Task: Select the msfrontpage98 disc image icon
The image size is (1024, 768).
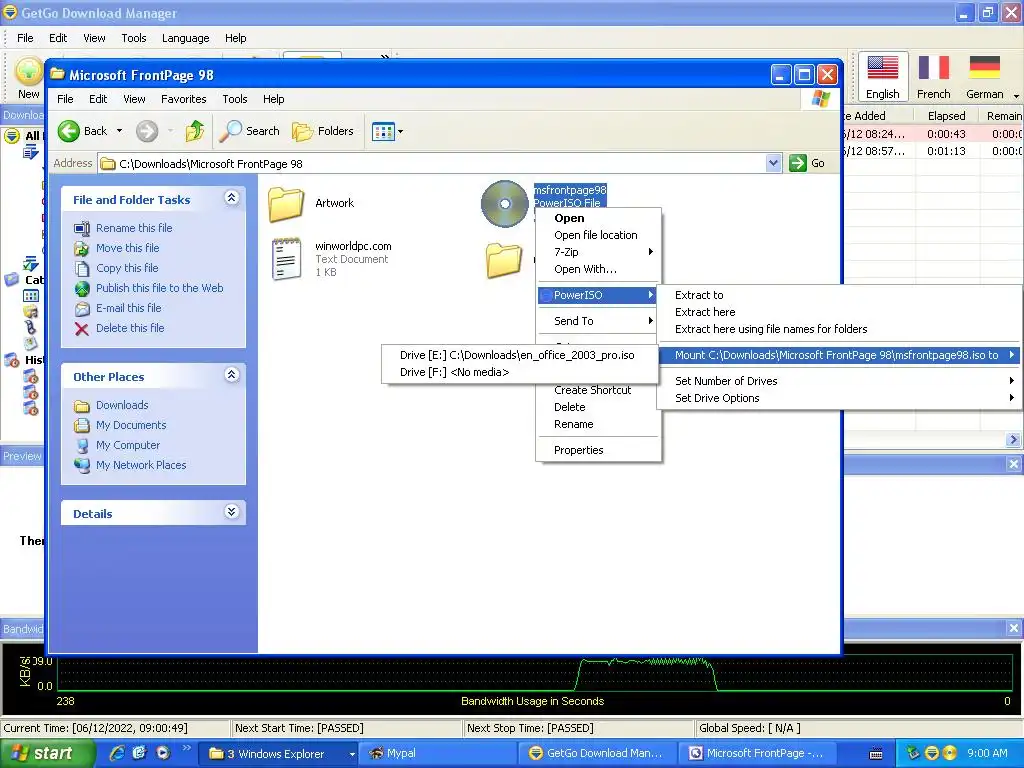Action: [x=504, y=204]
